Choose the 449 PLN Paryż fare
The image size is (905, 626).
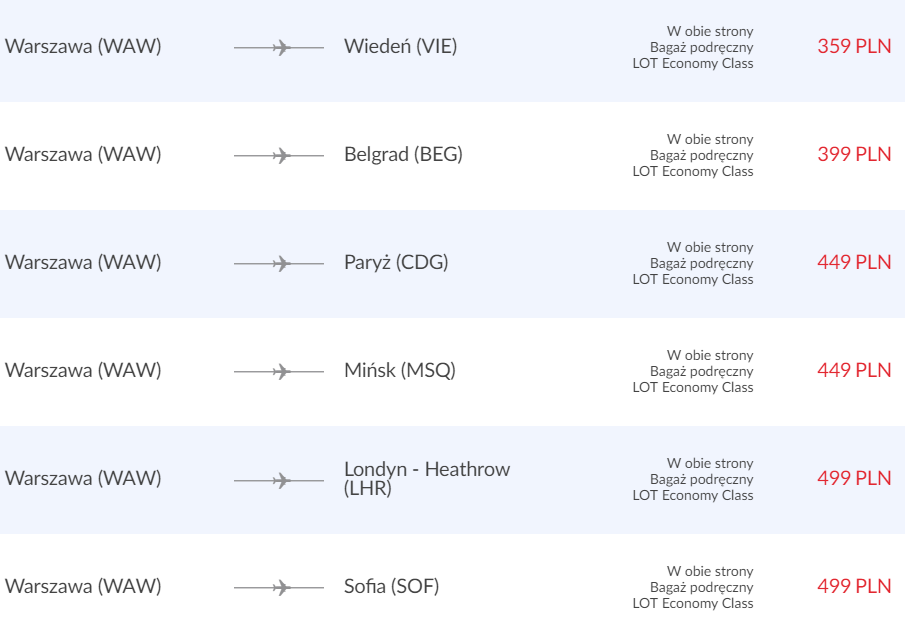854,262
